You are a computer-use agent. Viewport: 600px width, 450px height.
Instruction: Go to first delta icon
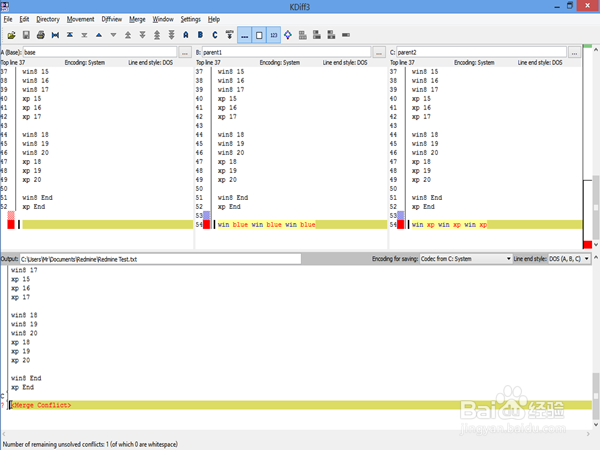(x=70, y=35)
